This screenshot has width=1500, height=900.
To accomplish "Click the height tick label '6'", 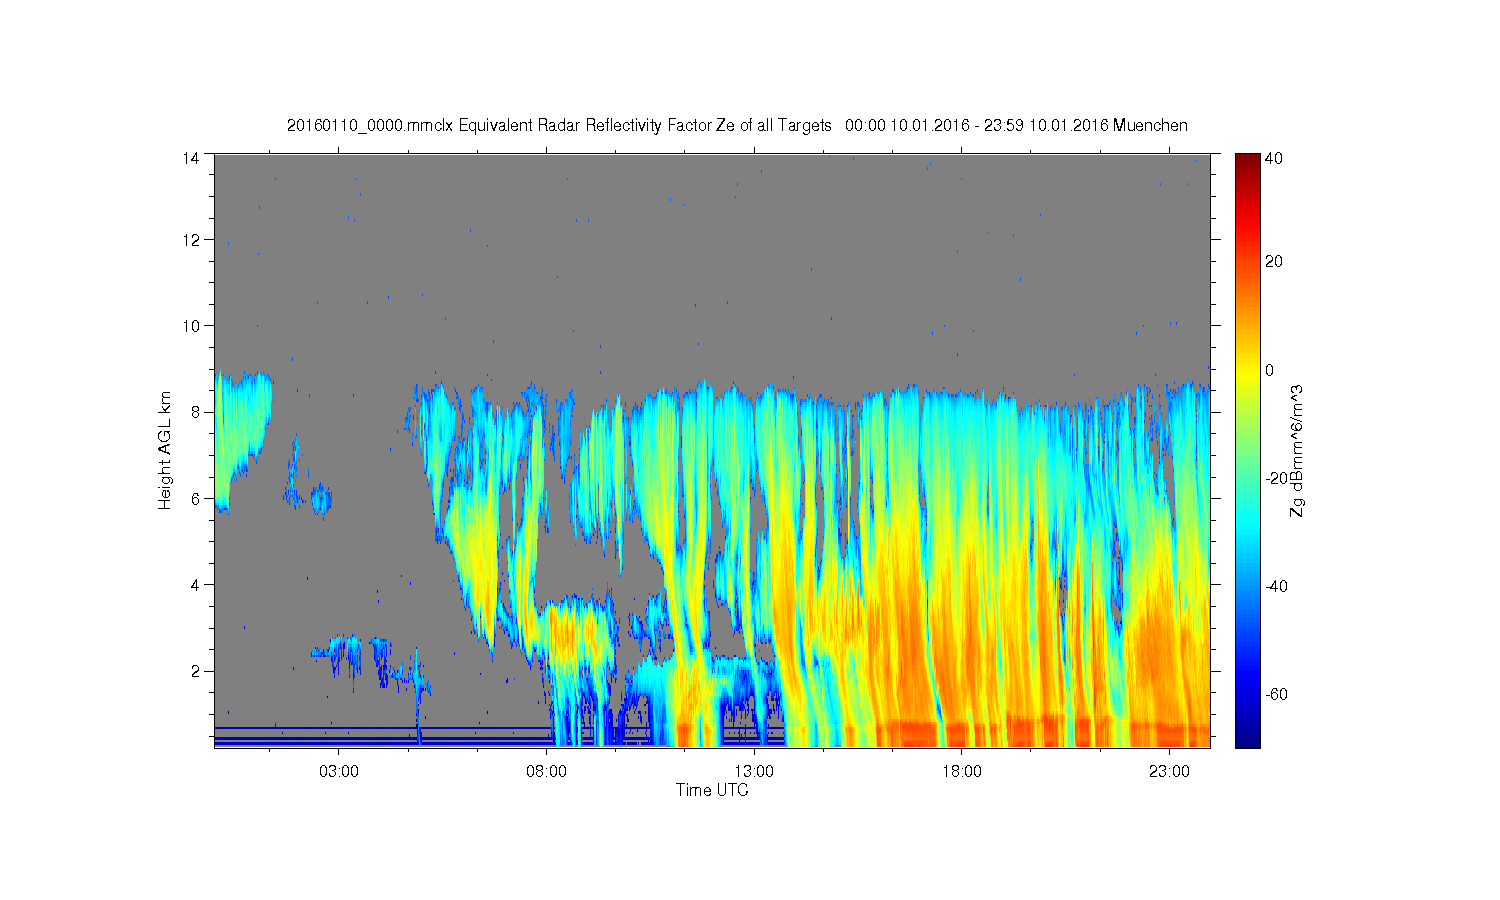I will [x=196, y=499].
